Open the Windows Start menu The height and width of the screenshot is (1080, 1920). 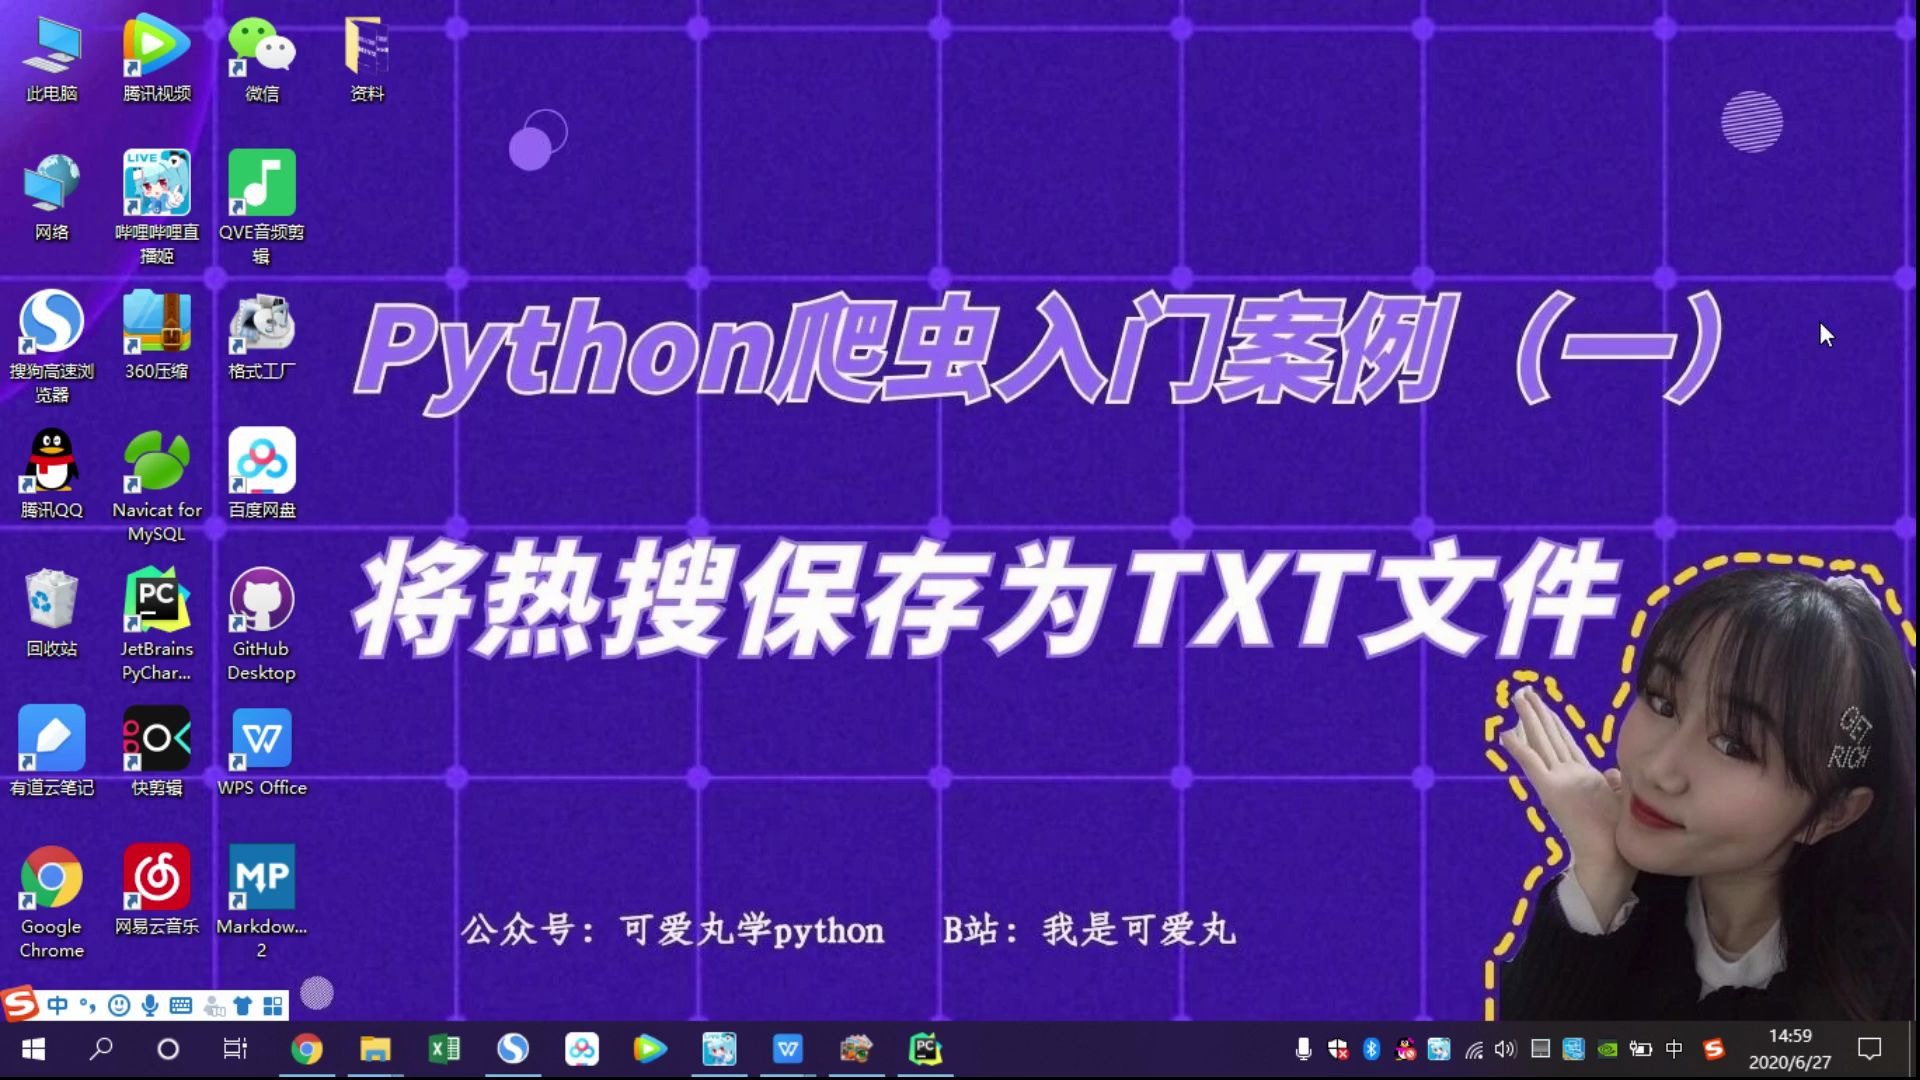32,1050
